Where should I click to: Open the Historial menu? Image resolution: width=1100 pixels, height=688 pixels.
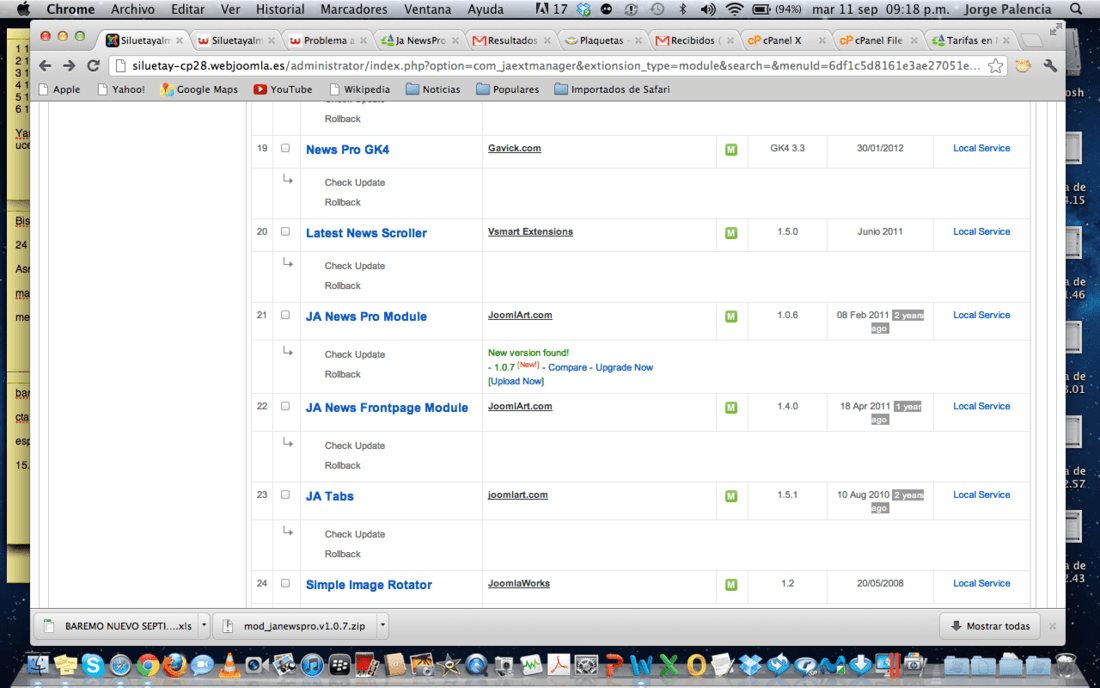click(x=280, y=9)
